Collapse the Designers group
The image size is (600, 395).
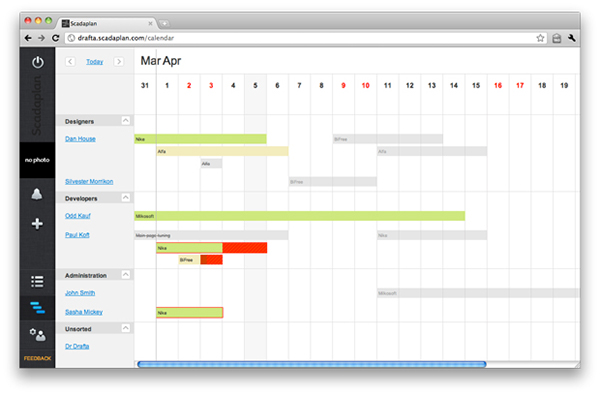[x=126, y=121]
